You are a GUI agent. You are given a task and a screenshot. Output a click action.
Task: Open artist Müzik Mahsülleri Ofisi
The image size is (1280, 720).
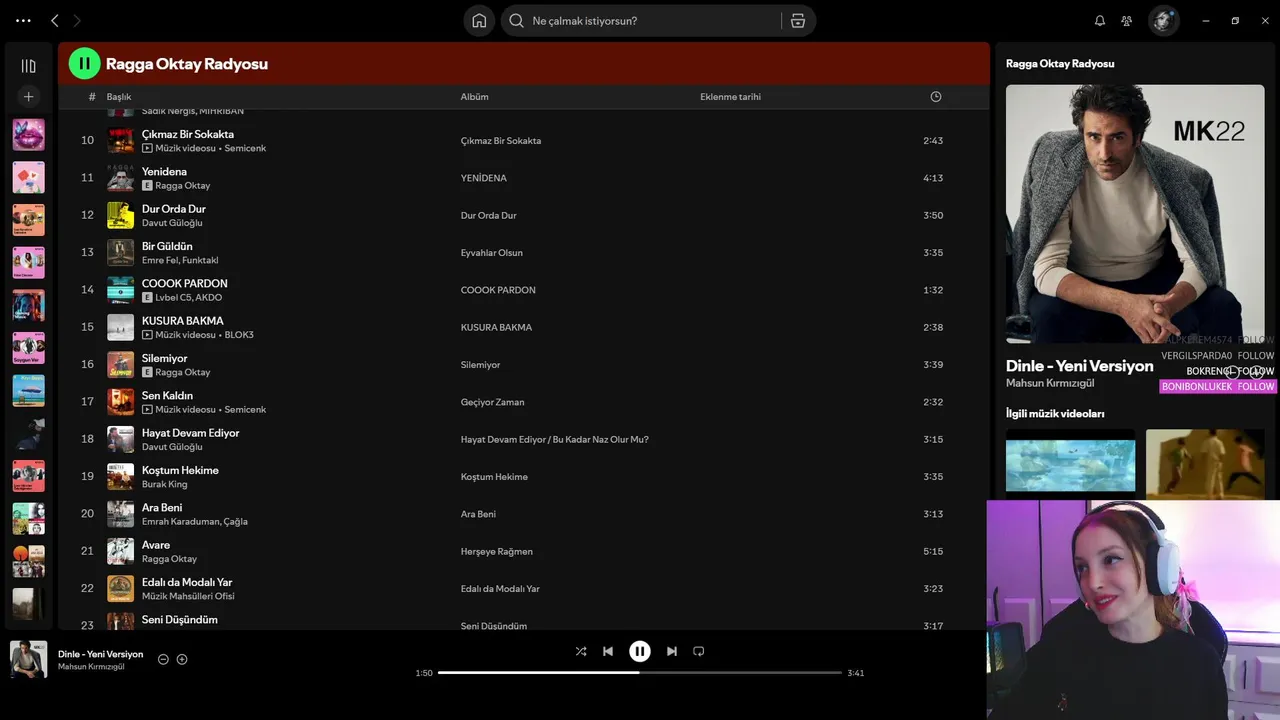188,596
